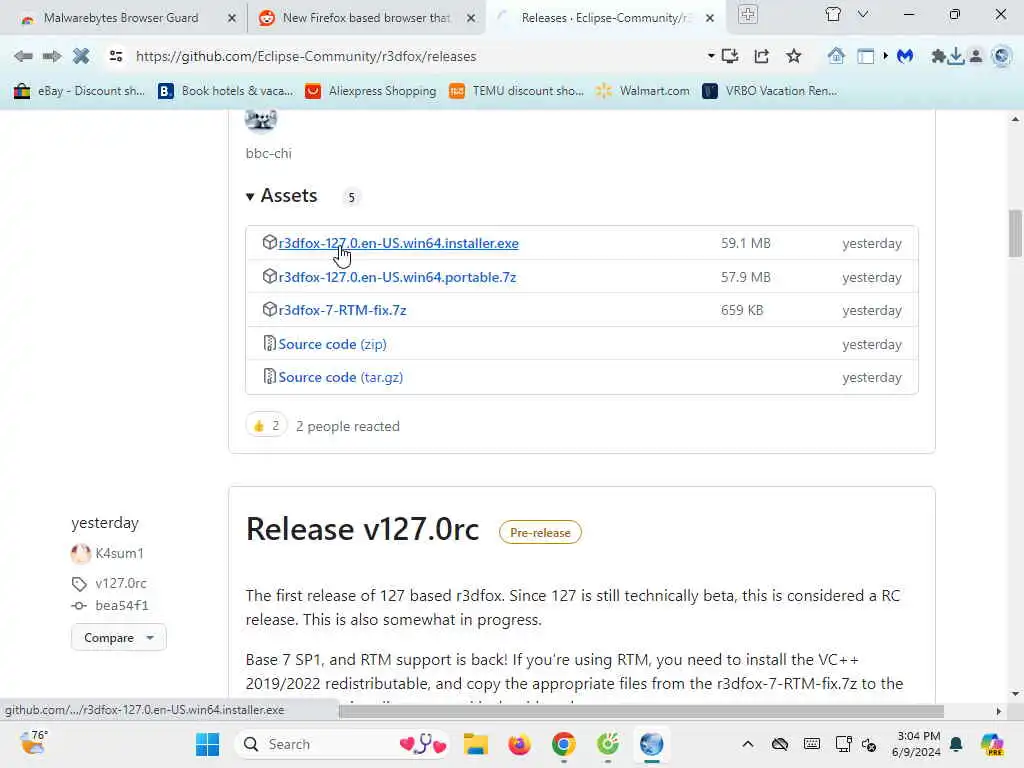Click the taskbar Search box
The image size is (1024, 768).
tap(343, 744)
